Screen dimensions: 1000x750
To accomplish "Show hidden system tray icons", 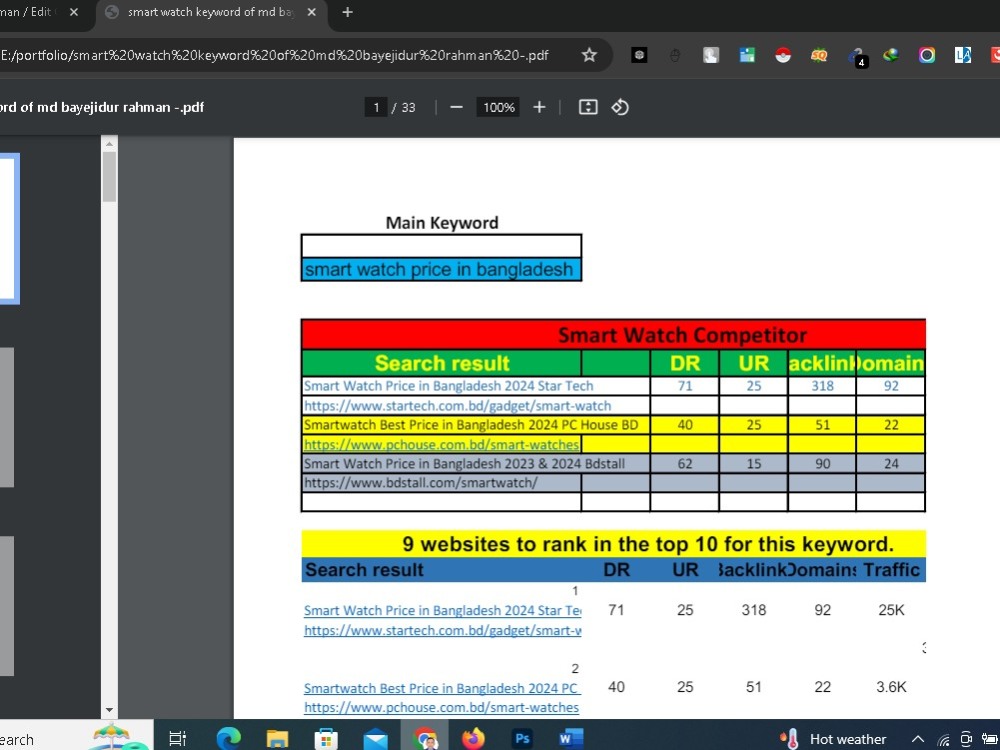I will [917, 739].
